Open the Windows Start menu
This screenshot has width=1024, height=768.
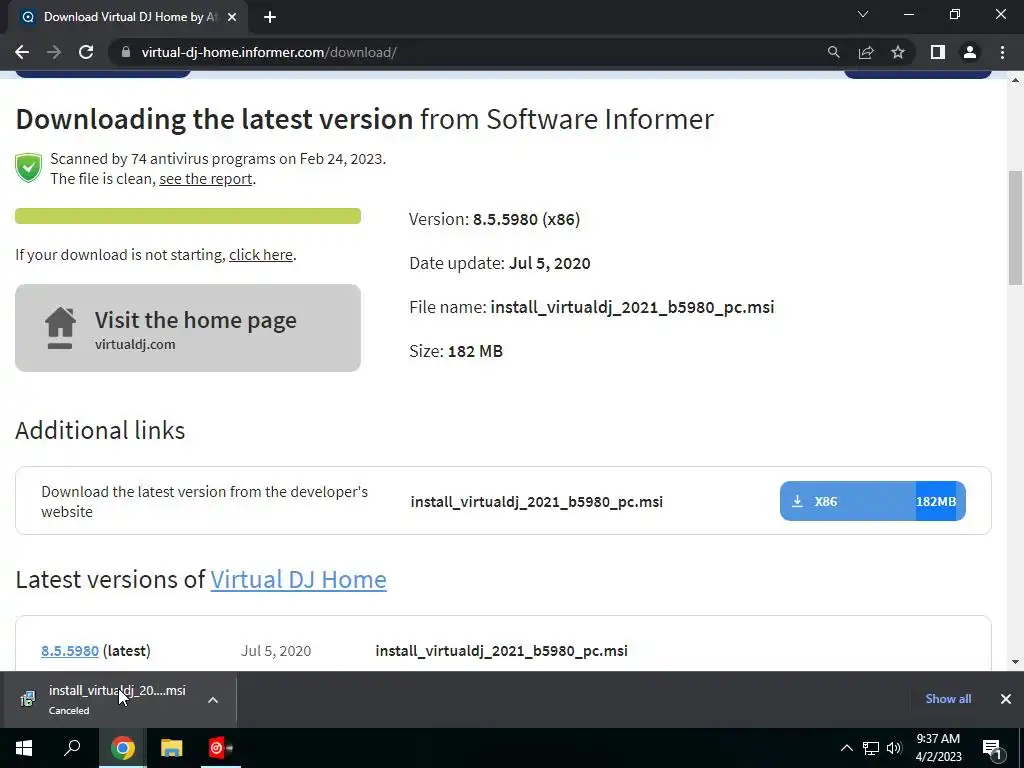point(24,748)
